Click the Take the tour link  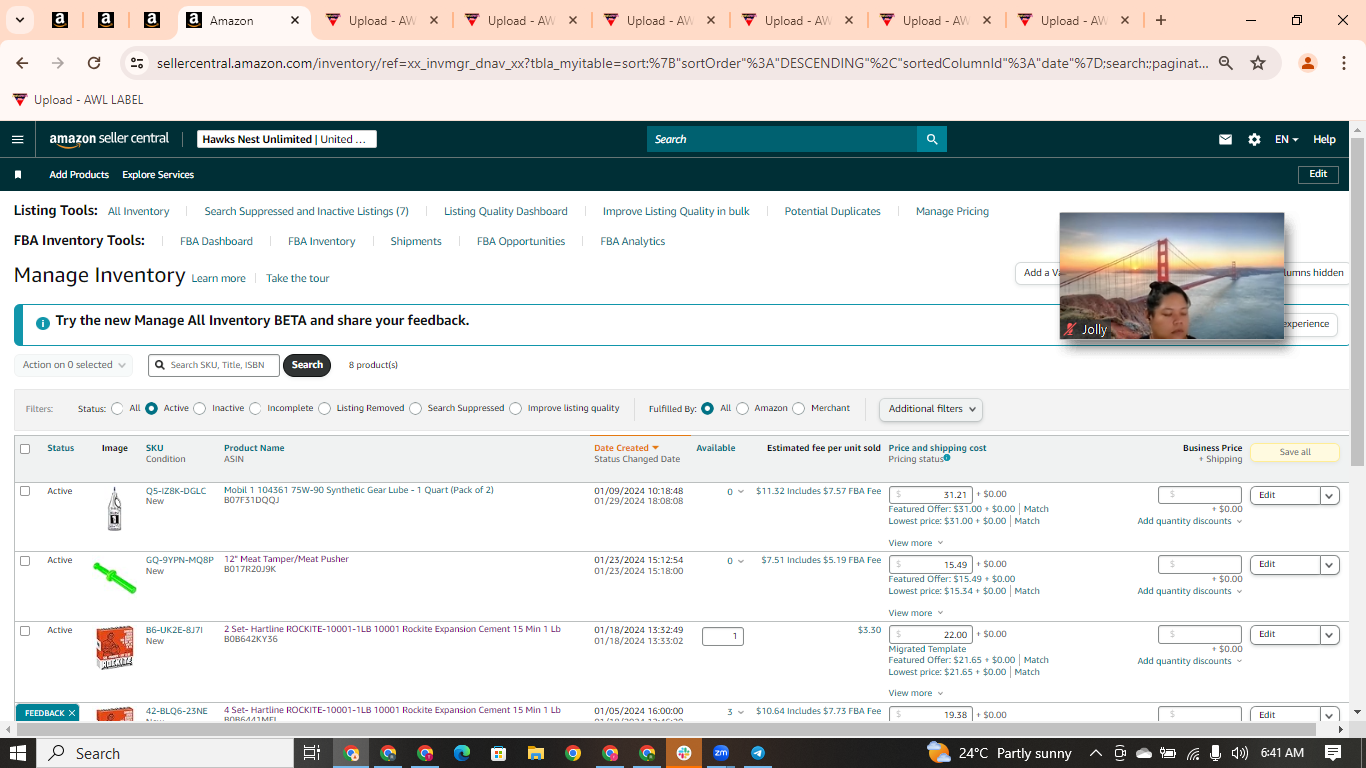point(298,279)
